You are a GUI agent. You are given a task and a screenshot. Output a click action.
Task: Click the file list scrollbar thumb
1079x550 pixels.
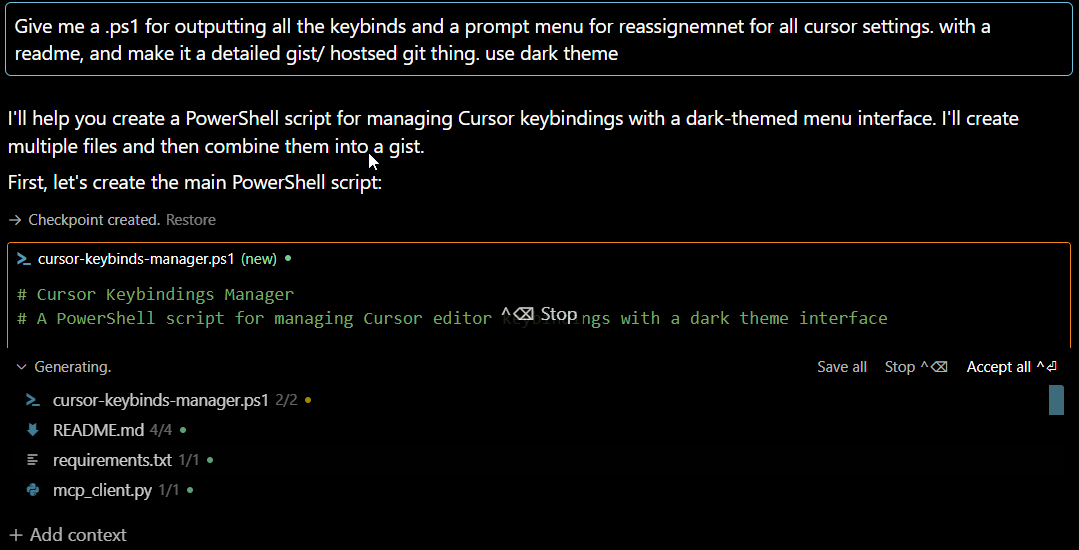tap(1055, 400)
